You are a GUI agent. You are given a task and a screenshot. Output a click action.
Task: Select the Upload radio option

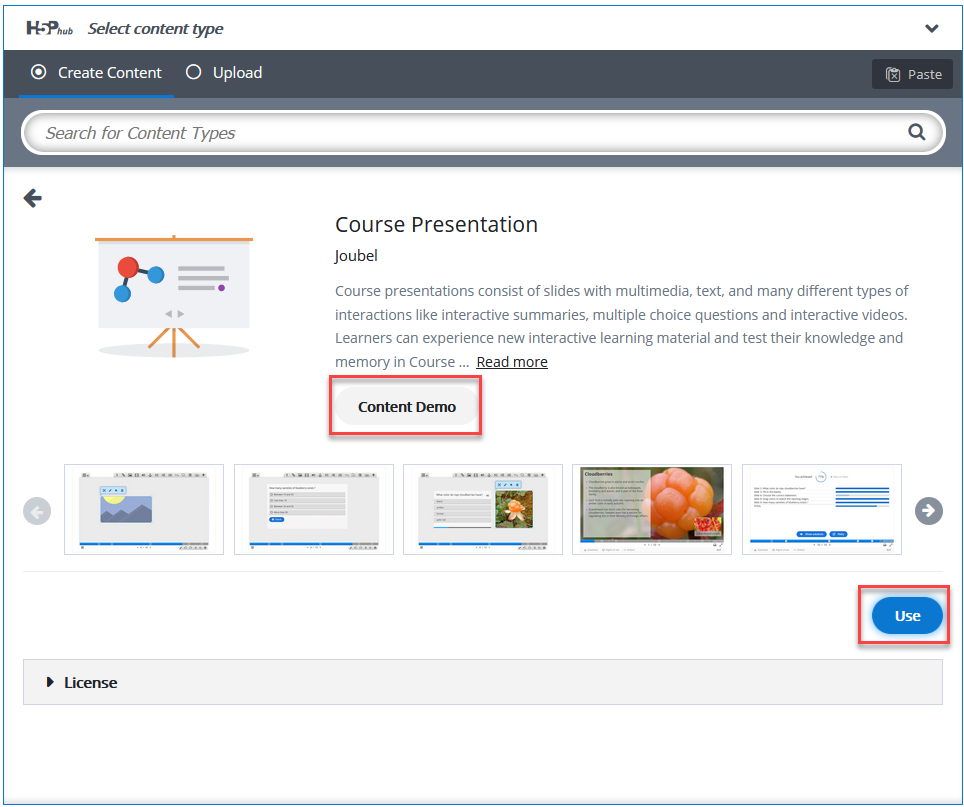(x=224, y=73)
